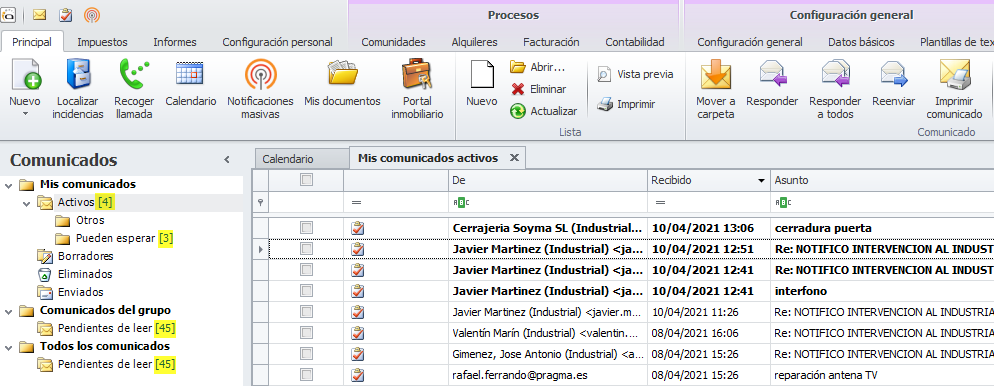Click Abrir in the Lista group
This screenshot has height=386, width=994.
tap(538, 67)
